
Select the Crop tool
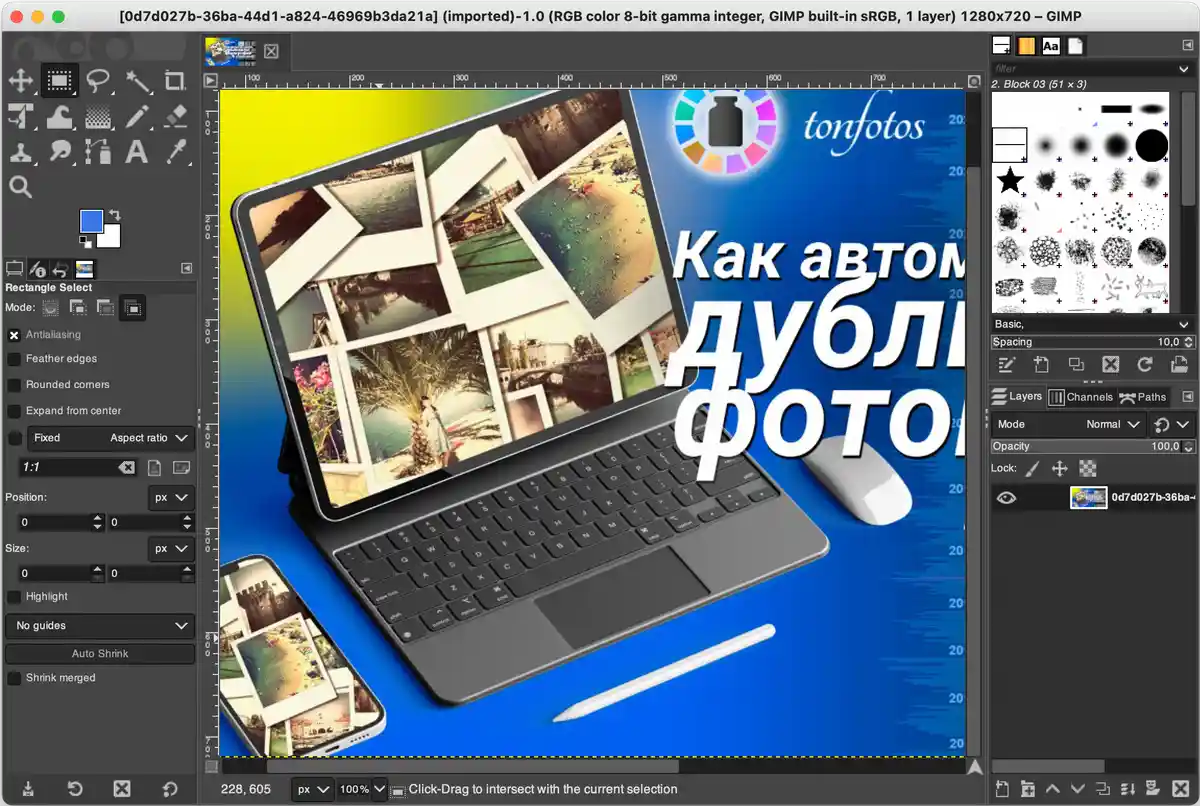coord(174,81)
